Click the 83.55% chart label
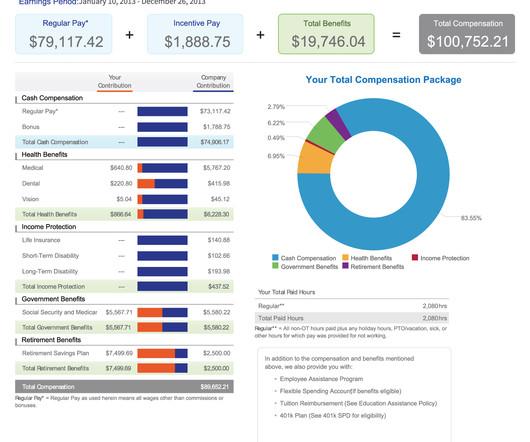This screenshot has height=442, width=530. (x=471, y=218)
